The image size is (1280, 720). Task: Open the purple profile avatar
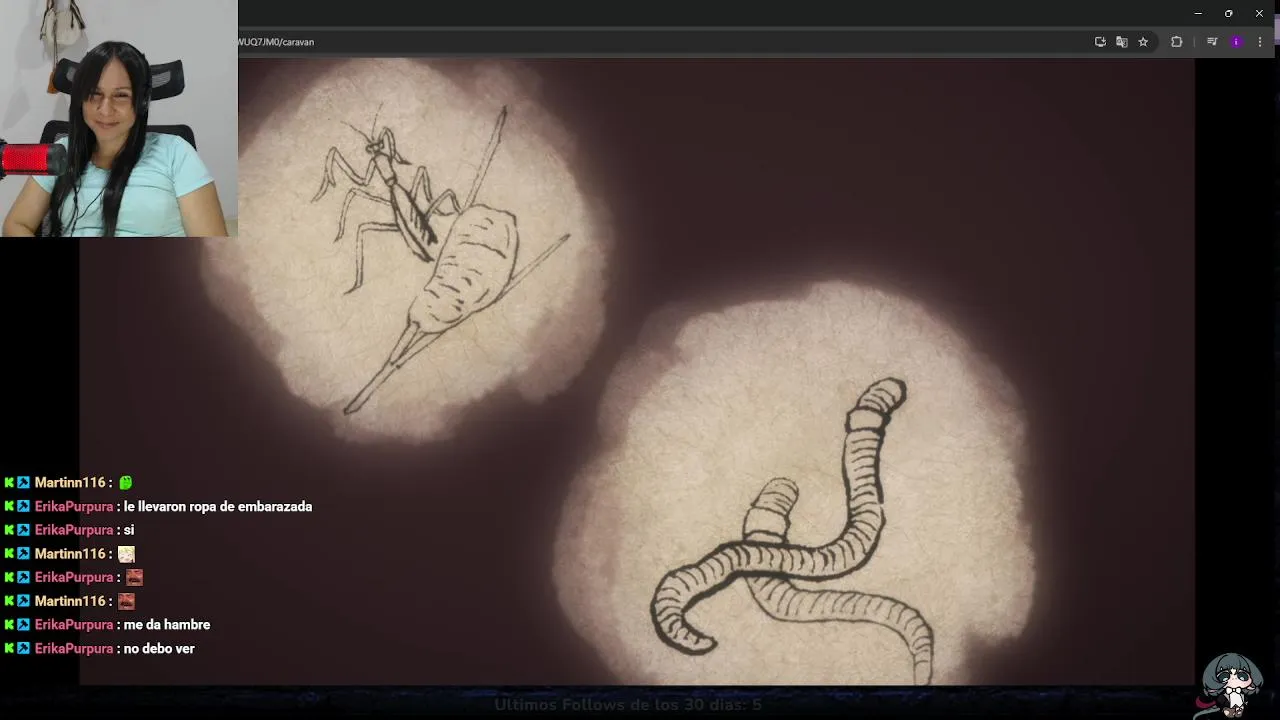[1237, 42]
